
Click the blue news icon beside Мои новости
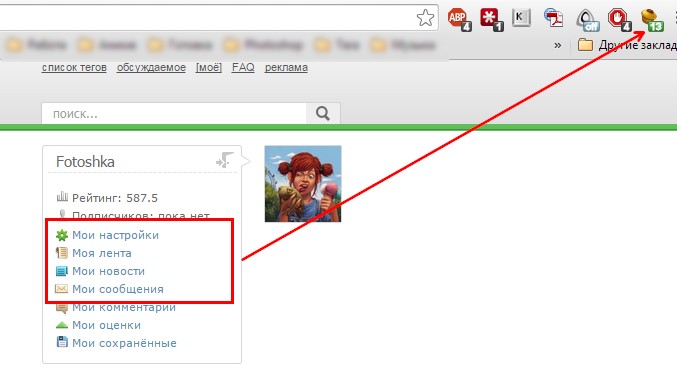click(x=62, y=271)
